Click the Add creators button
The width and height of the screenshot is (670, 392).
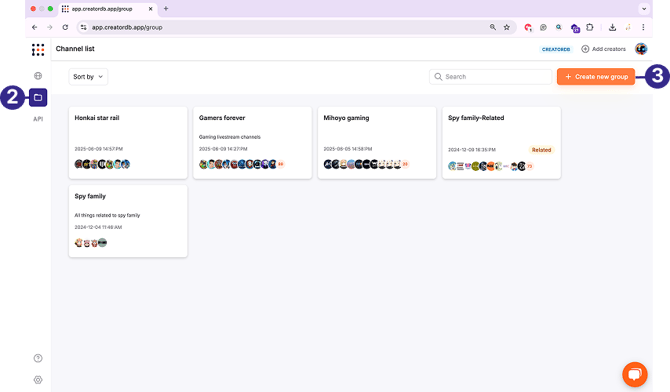(x=603, y=49)
